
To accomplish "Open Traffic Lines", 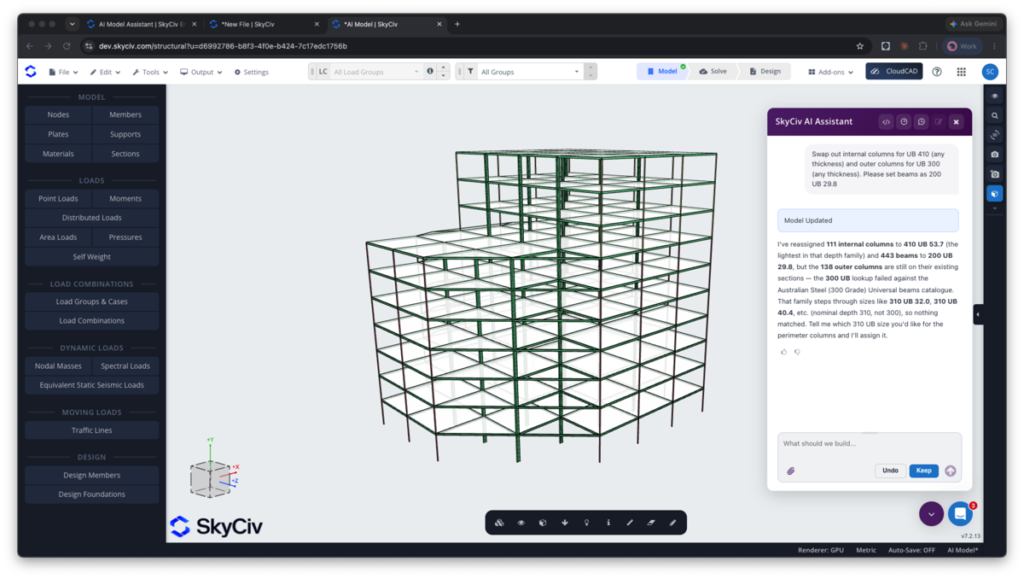I will 92,430.
